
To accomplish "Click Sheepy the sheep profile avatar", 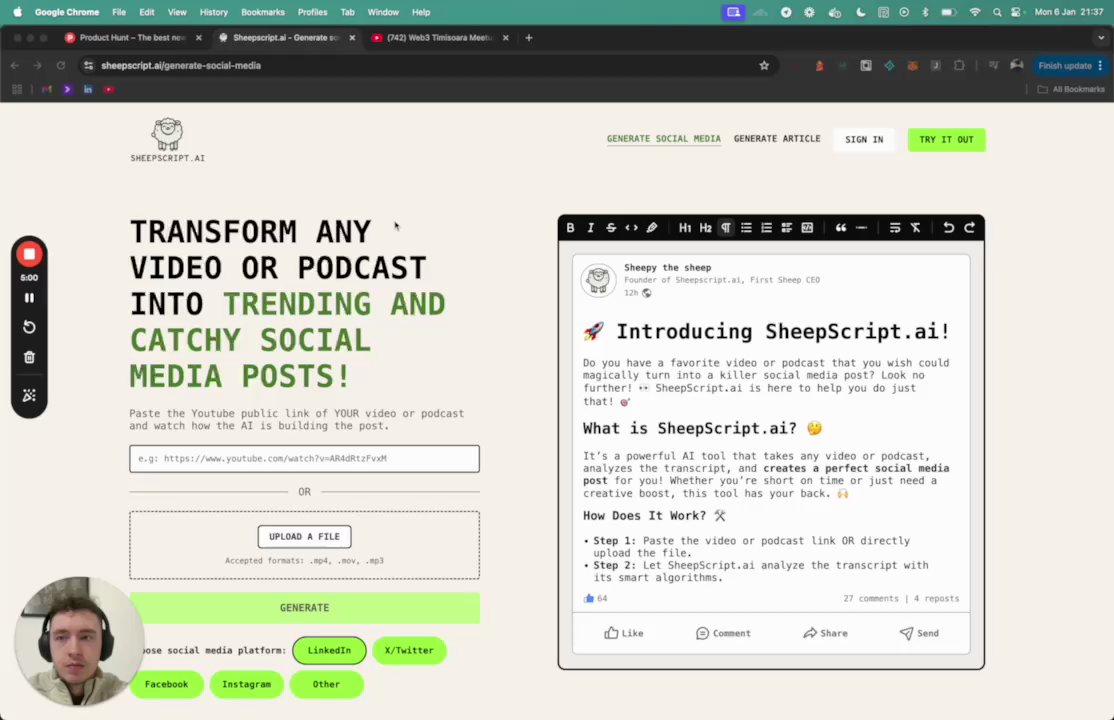I will [598, 280].
